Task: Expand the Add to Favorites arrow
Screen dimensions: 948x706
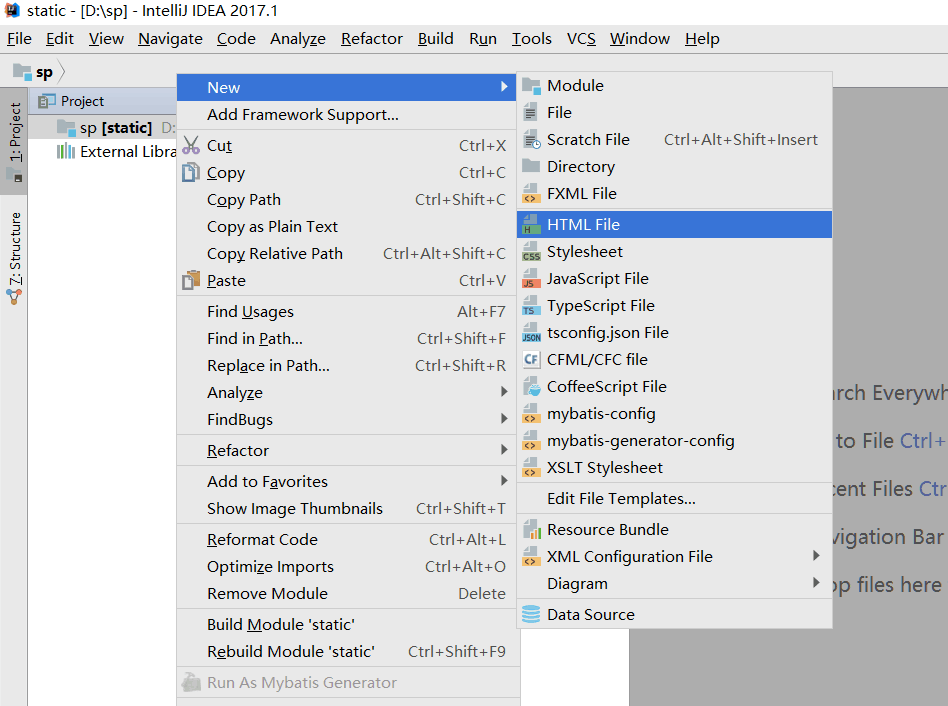Action: tap(504, 481)
